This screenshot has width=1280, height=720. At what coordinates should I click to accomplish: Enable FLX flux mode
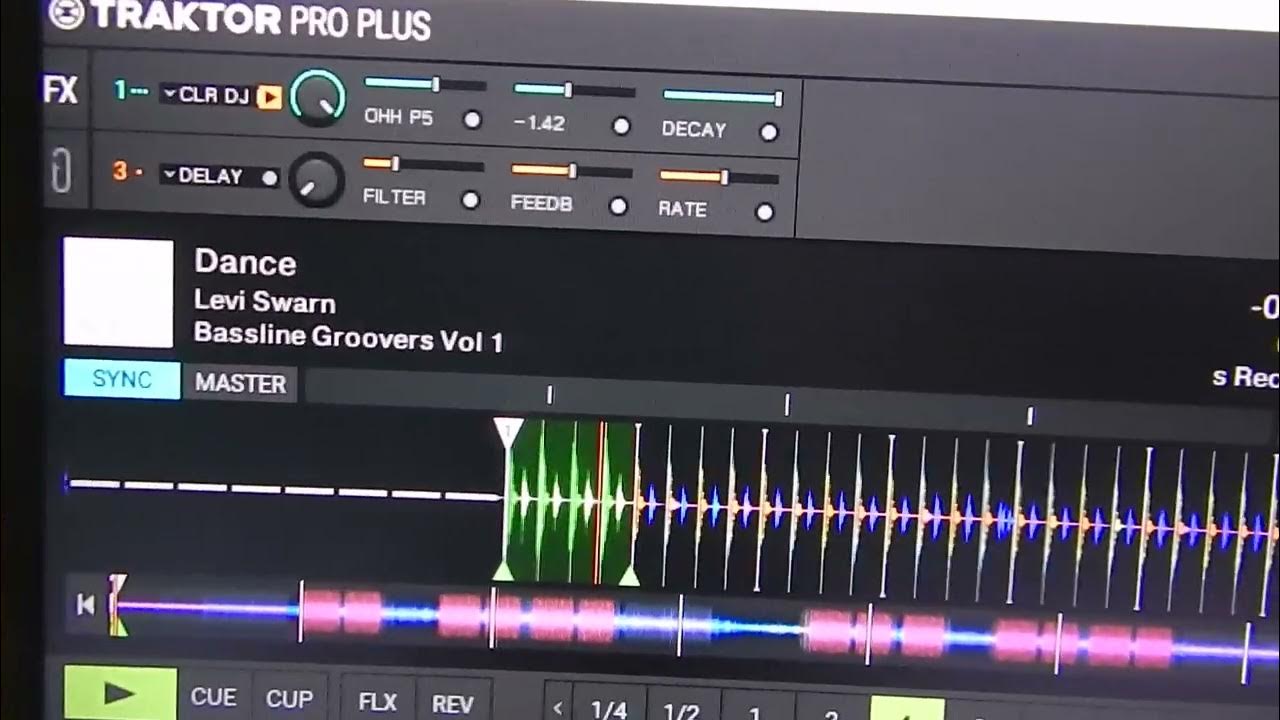coord(378,701)
